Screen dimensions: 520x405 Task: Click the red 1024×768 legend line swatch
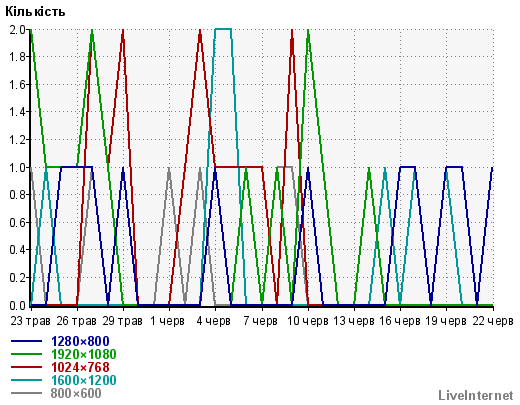27,367
